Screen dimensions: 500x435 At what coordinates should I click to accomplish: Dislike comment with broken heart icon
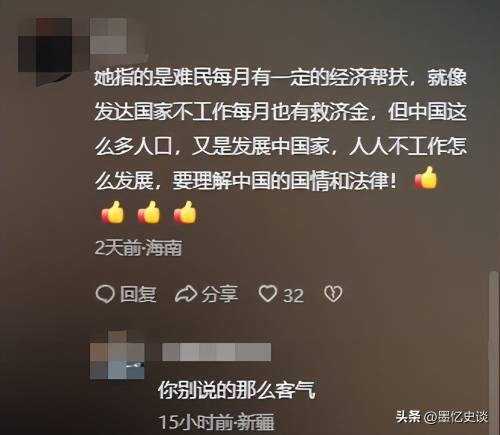point(333,294)
